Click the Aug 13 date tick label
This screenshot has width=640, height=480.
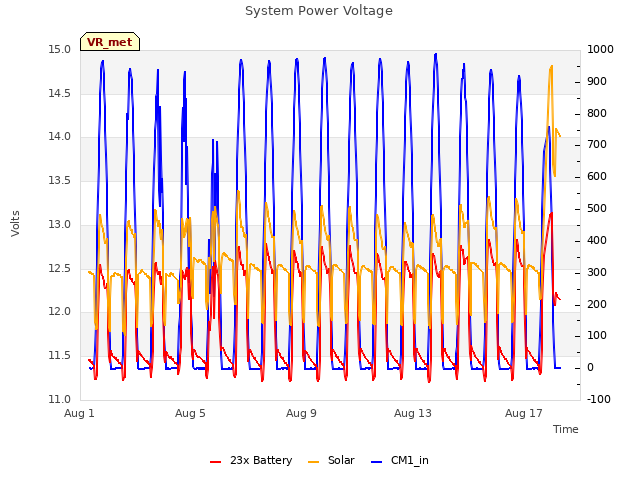[413, 413]
